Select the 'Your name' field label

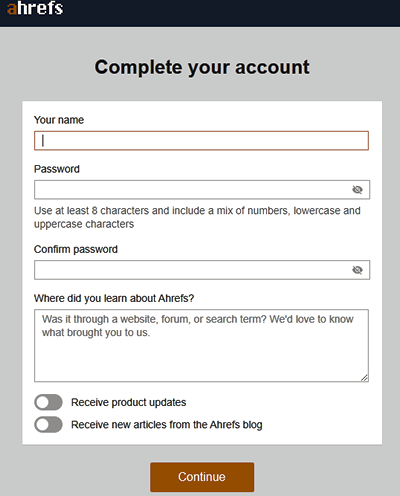[x=59, y=120]
